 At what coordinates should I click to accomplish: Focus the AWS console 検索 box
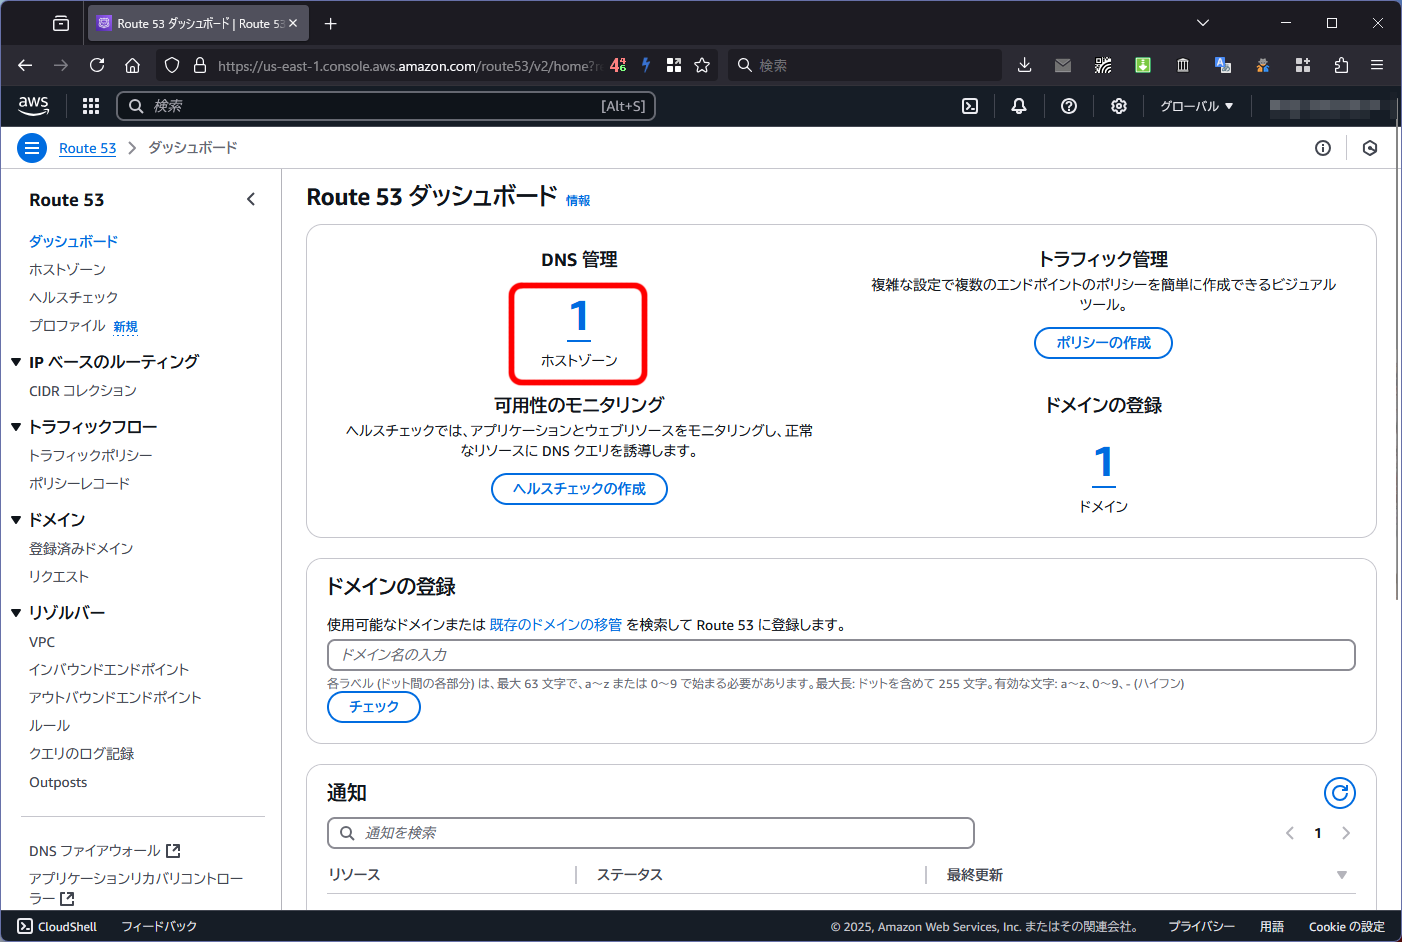(386, 106)
